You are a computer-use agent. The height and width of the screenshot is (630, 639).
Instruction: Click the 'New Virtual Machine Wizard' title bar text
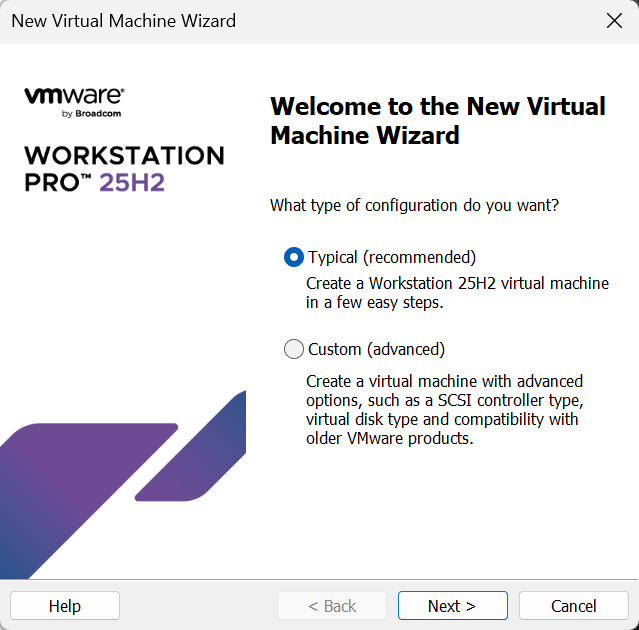(123, 21)
